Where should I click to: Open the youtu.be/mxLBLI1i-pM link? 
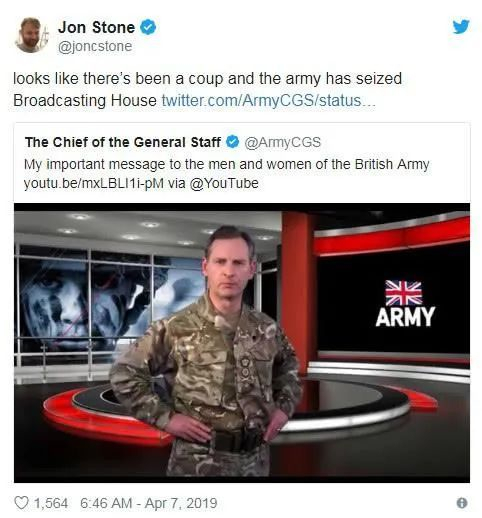pyautogui.click(x=94, y=183)
